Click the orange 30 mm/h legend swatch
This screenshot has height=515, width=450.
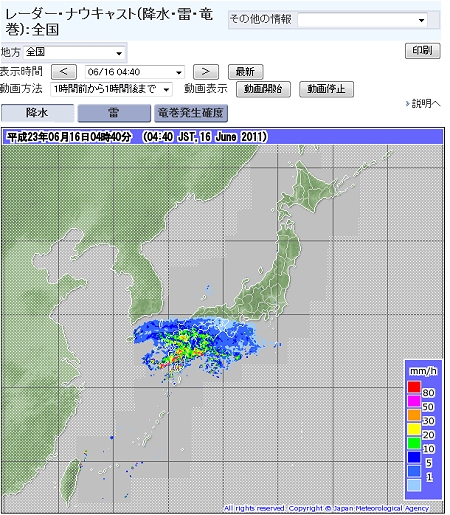tap(414, 415)
